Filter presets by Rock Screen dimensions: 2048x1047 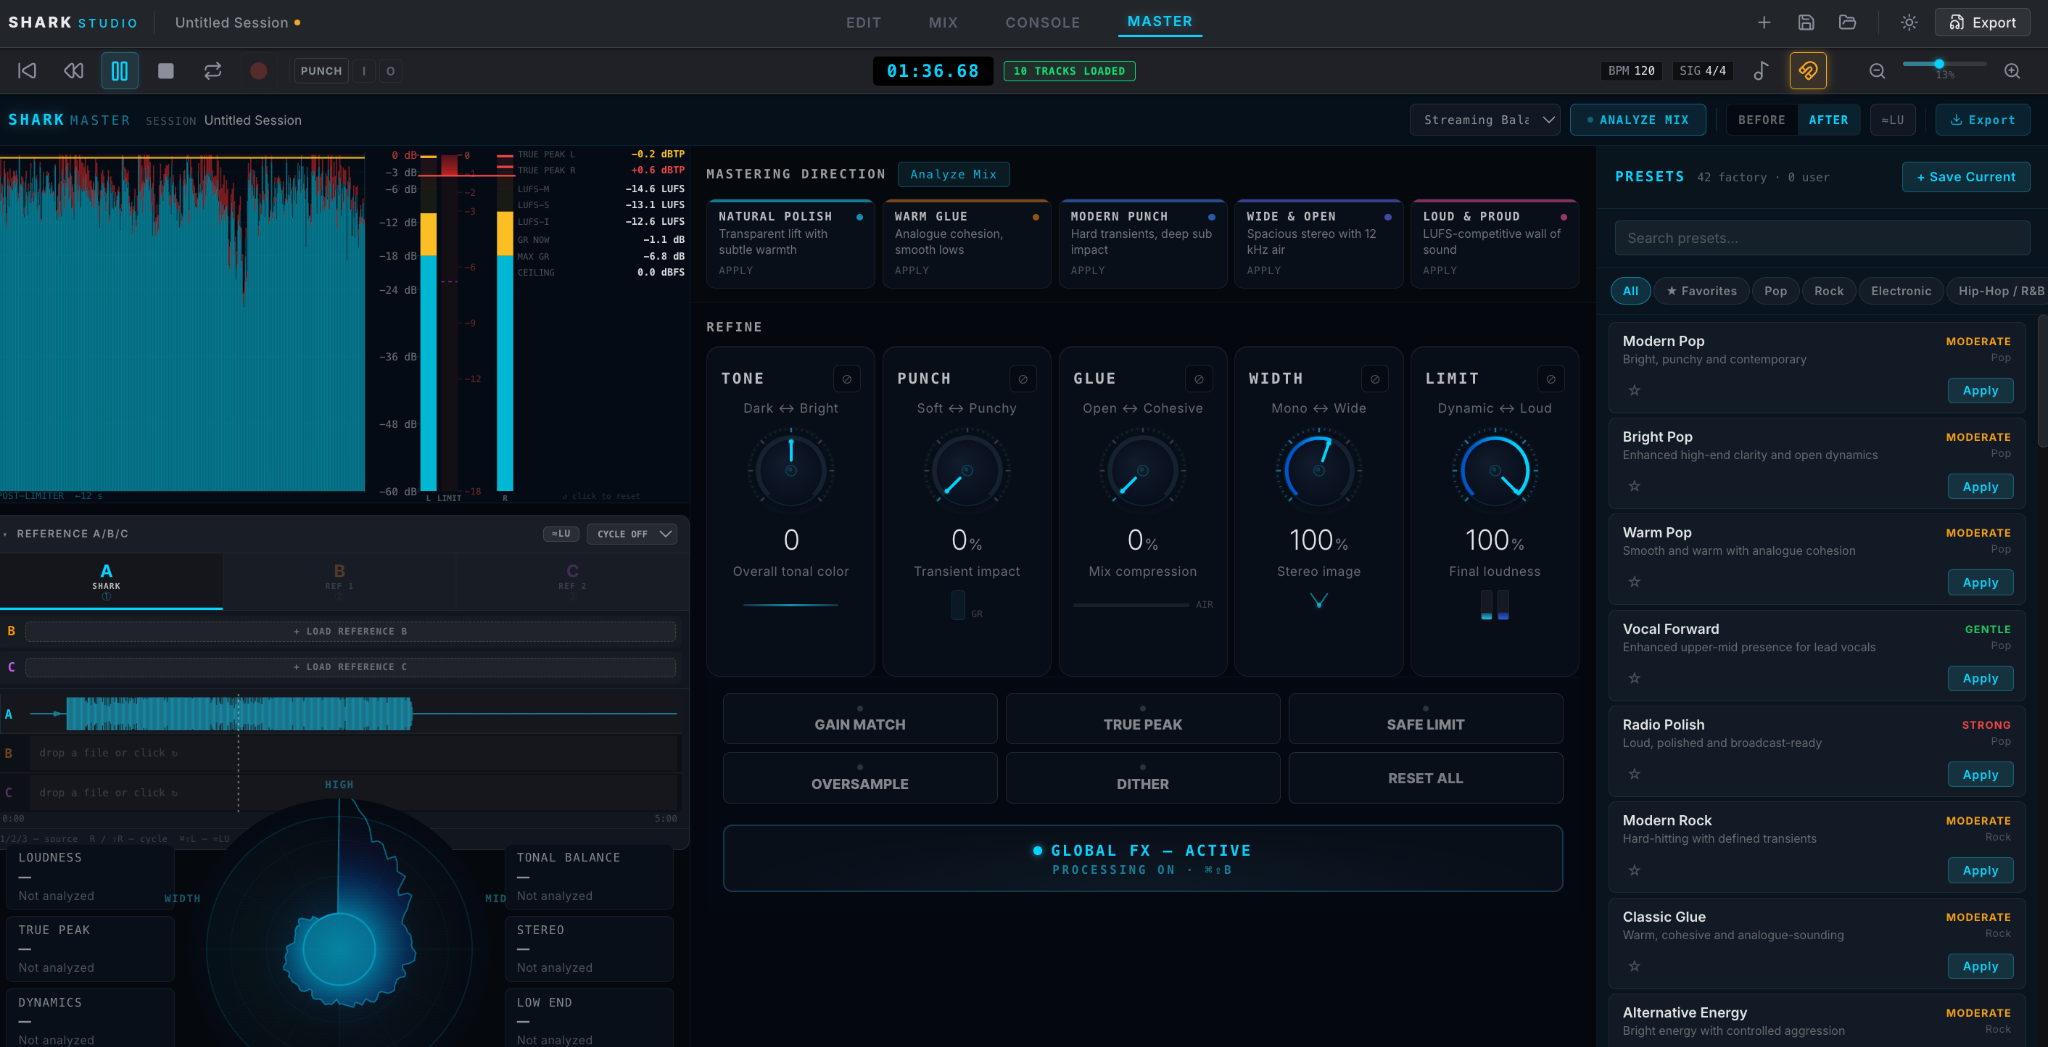[x=1828, y=291]
